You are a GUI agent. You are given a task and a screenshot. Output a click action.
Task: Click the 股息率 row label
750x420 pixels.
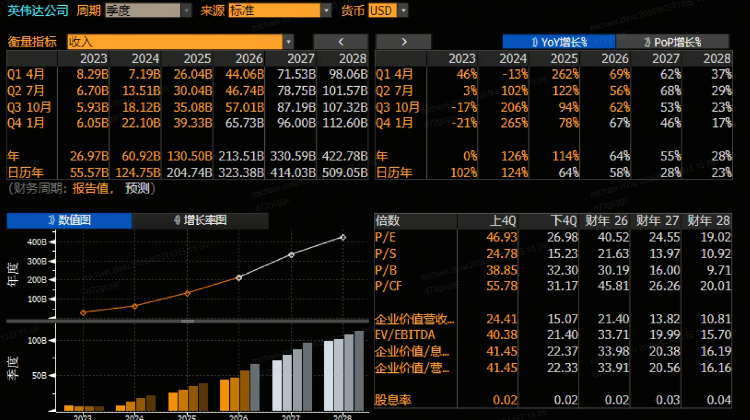pyautogui.click(x=391, y=400)
